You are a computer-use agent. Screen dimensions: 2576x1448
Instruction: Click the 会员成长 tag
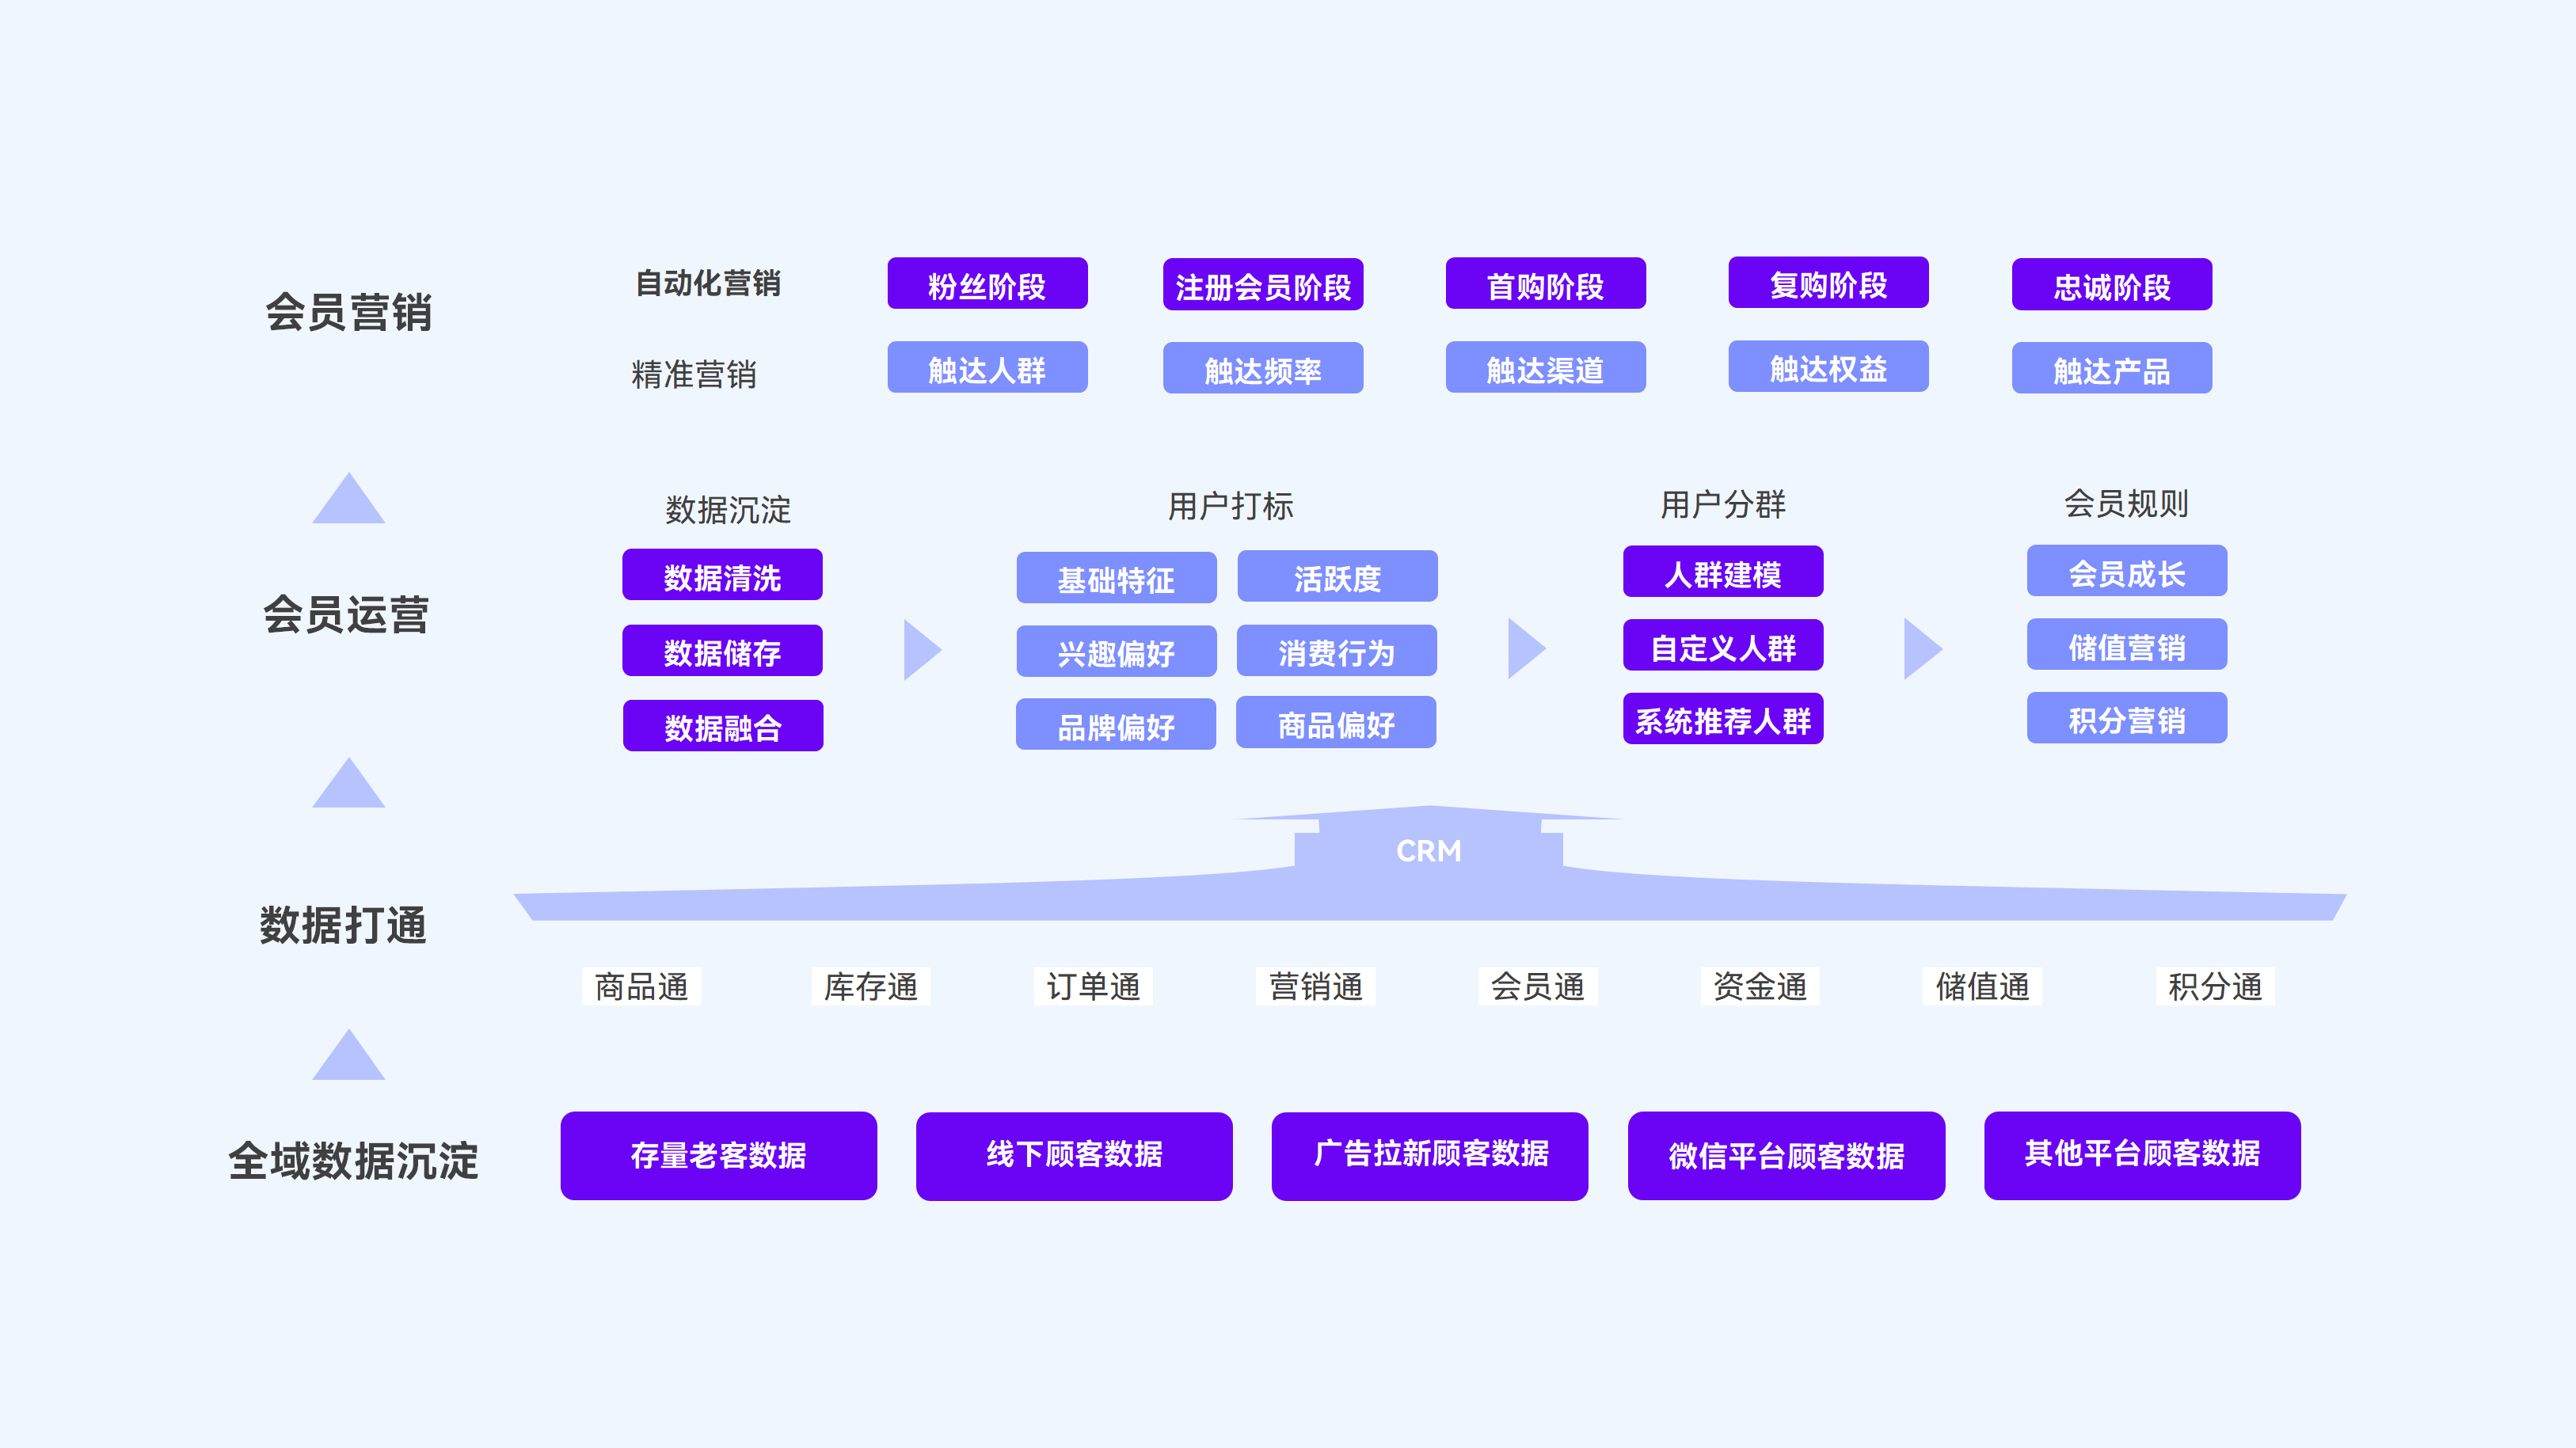click(2127, 571)
